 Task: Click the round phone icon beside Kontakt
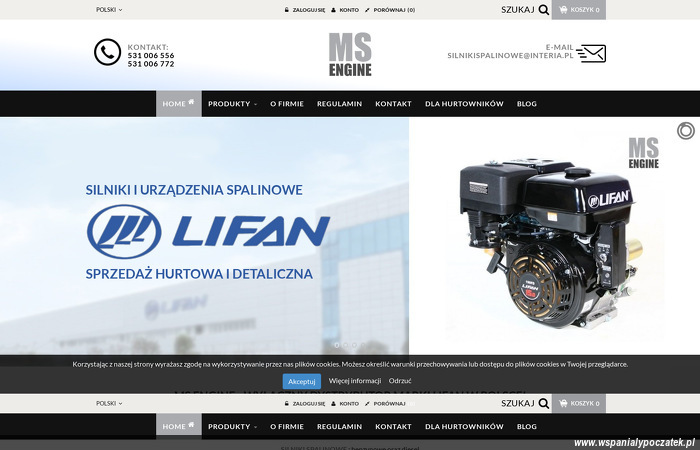pos(107,52)
